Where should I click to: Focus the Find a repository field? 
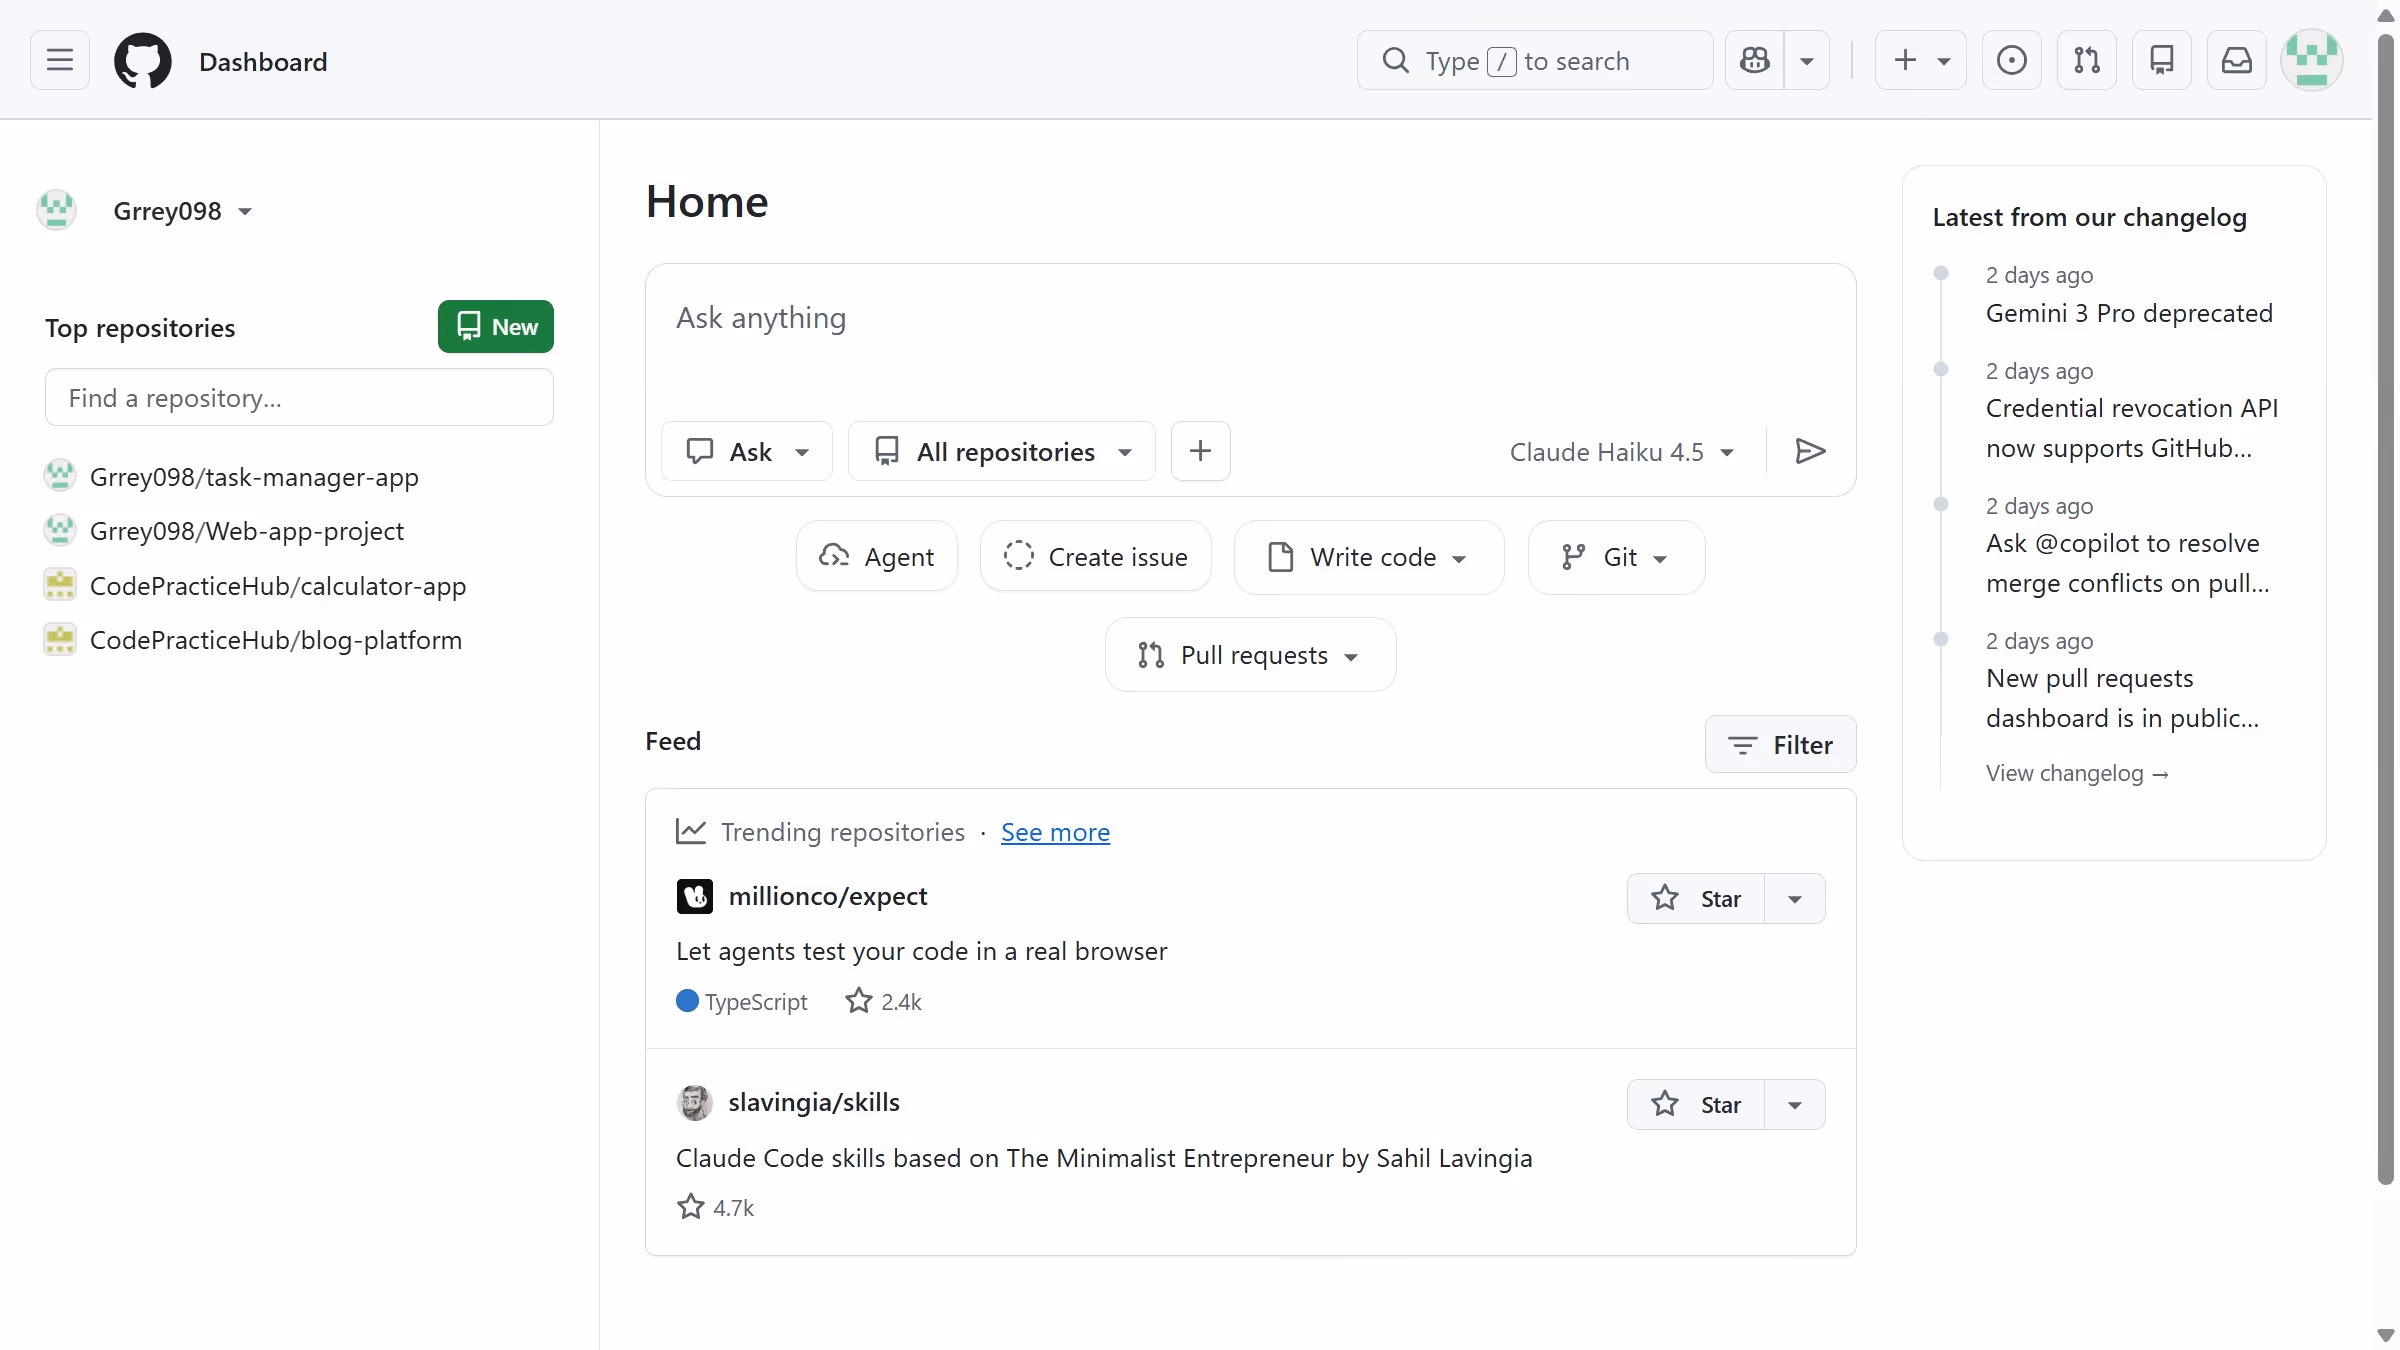(x=299, y=398)
